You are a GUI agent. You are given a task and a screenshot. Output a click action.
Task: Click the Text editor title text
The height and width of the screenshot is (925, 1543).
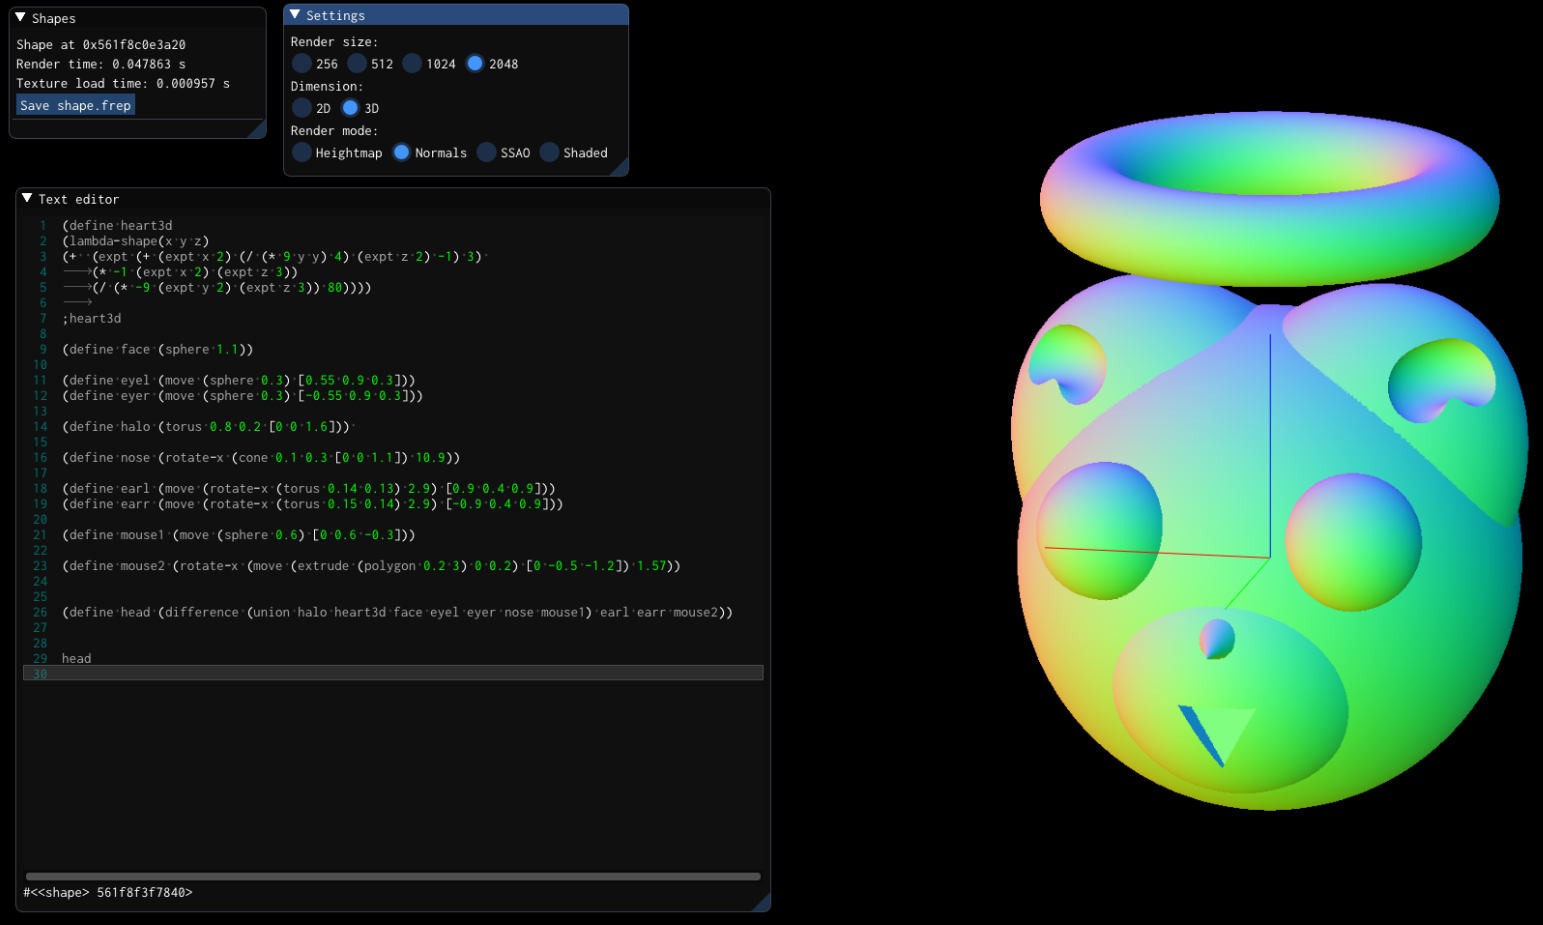(79, 200)
